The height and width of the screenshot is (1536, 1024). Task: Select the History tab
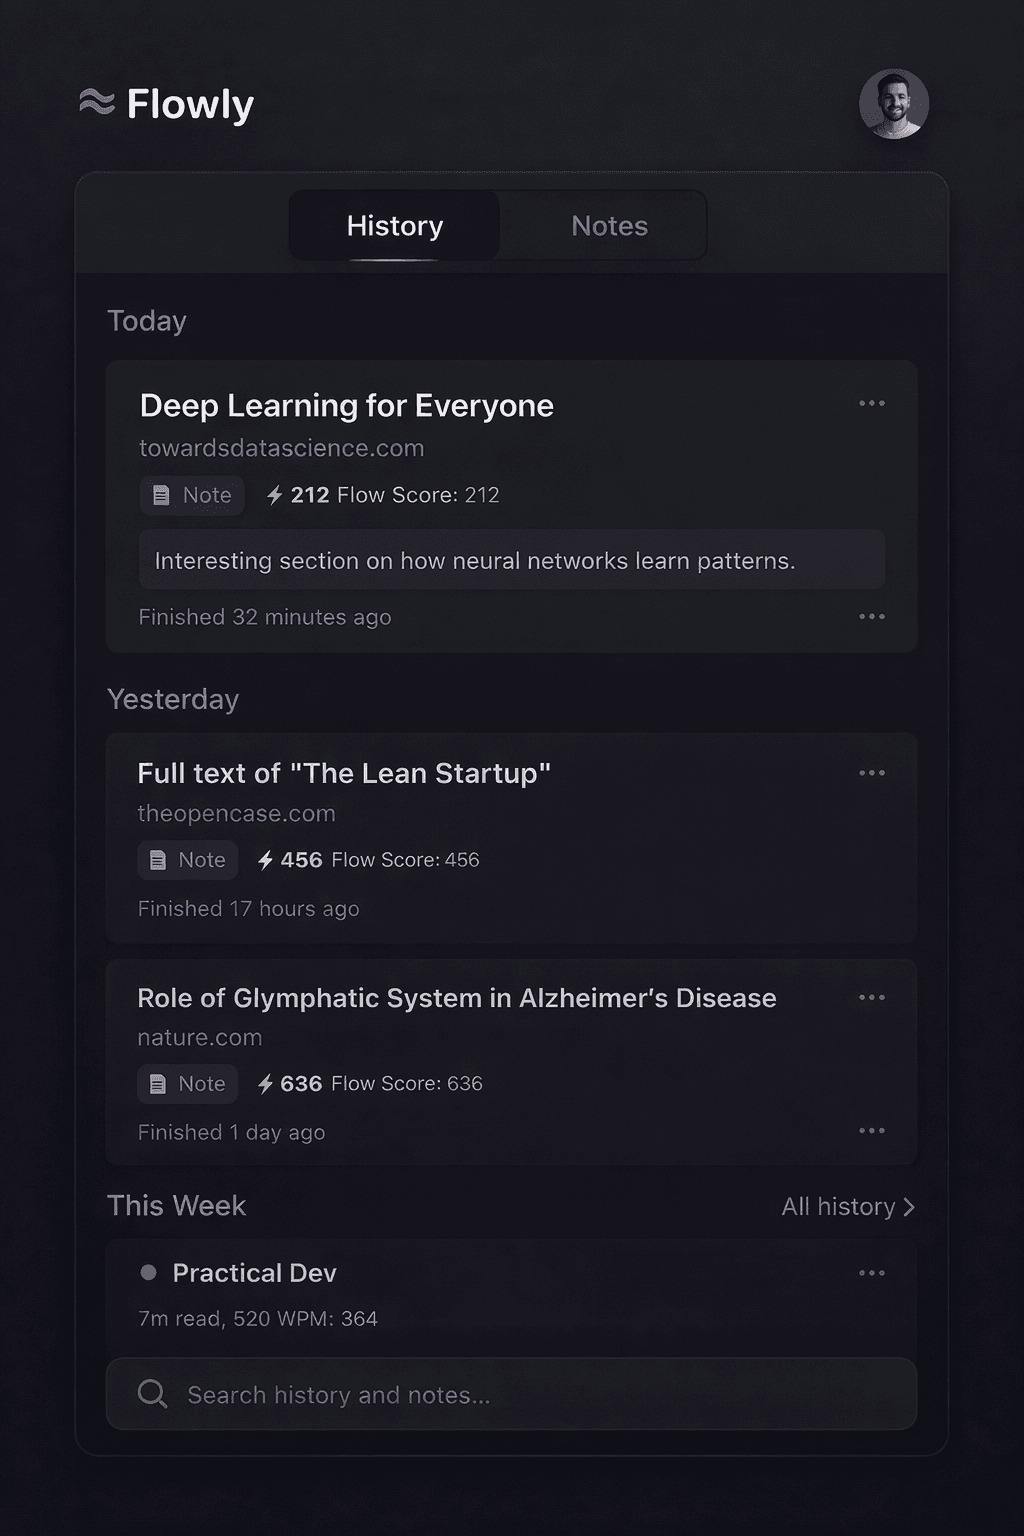[394, 225]
